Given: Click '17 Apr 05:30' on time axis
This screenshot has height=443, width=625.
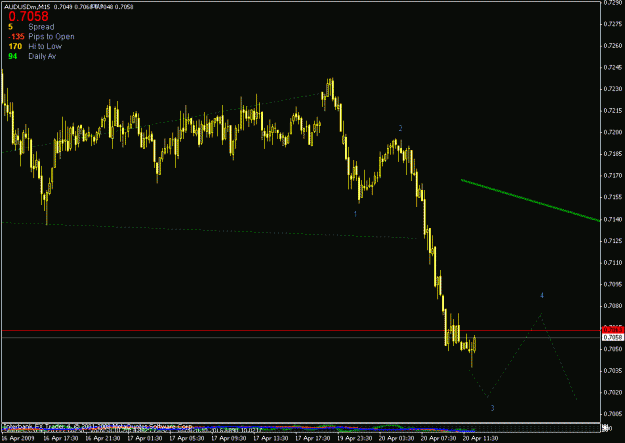Looking at the screenshot, I should click(x=187, y=438).
